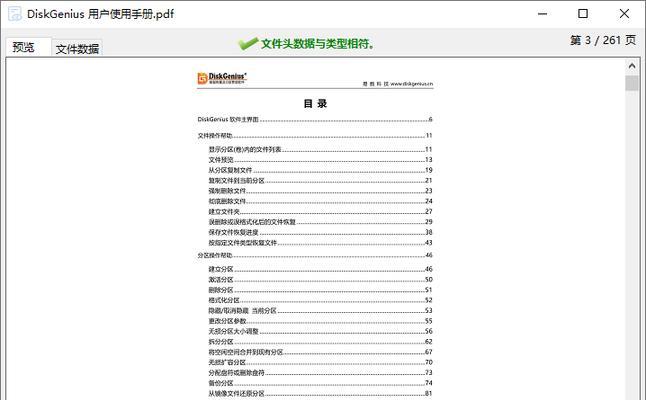646x400 pixels.
Task: Click the PDF file icon in title bar
Action: [x=15, y=14]
